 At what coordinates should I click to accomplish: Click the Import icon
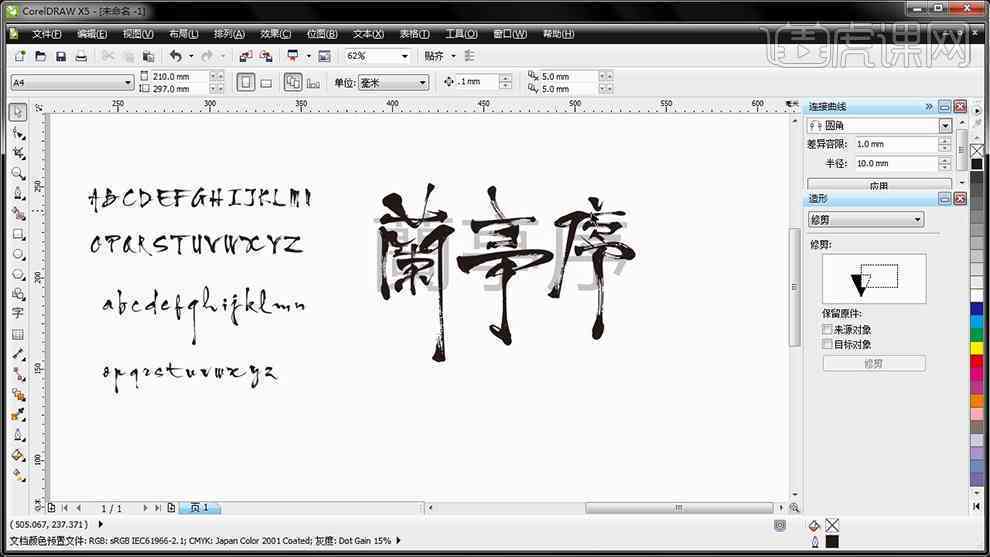246,56
